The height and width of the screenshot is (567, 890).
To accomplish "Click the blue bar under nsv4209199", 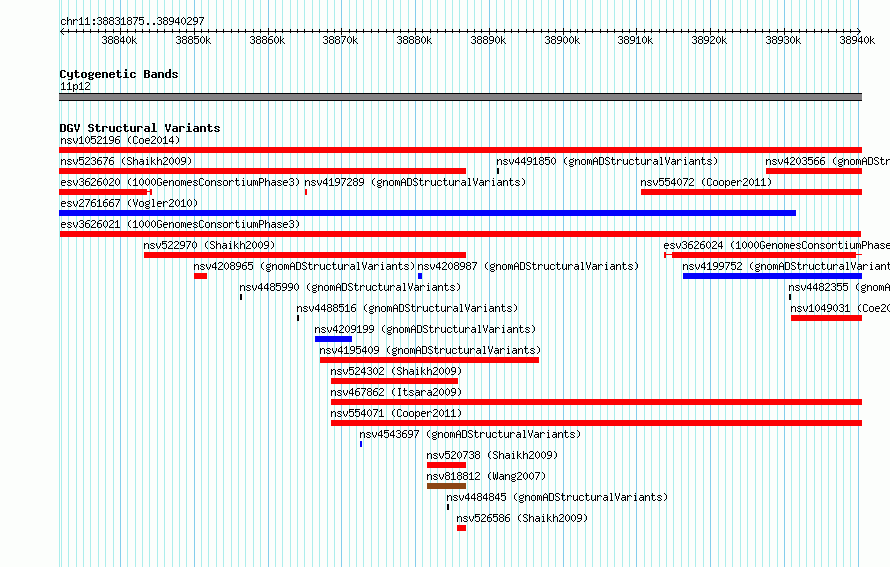I will coord(333,339).
